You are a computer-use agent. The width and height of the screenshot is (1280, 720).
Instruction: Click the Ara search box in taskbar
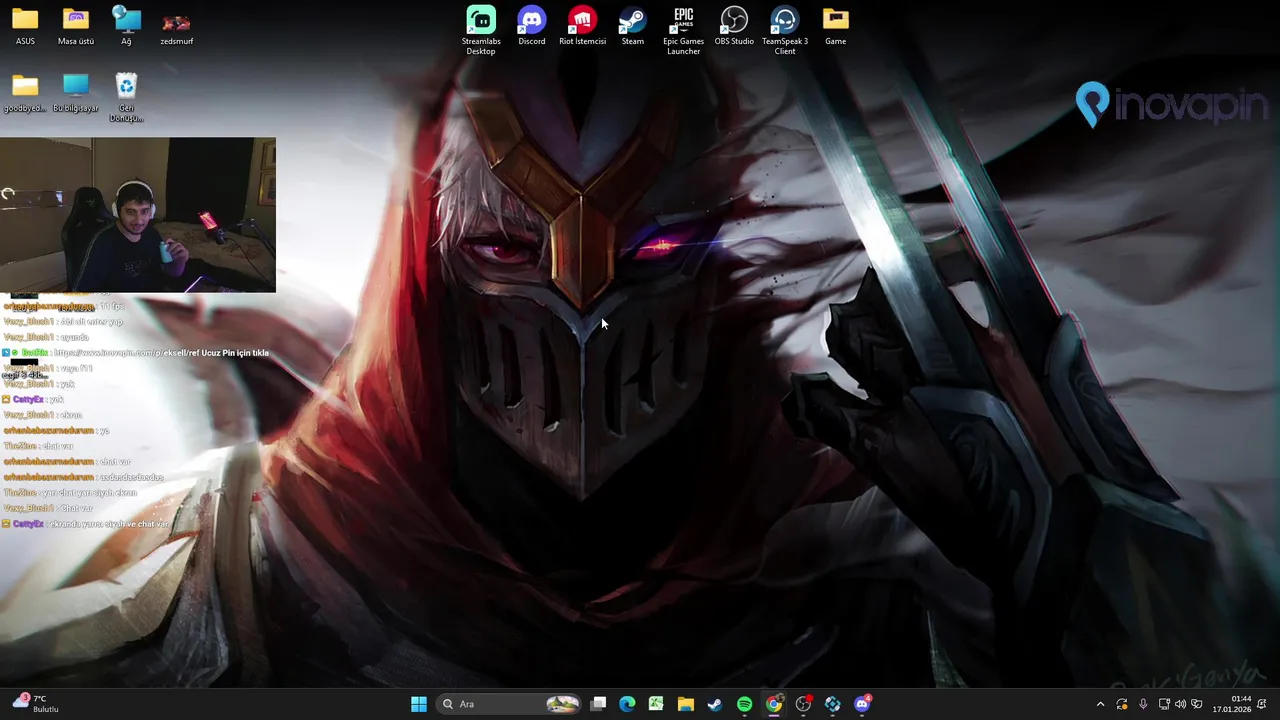510,704
